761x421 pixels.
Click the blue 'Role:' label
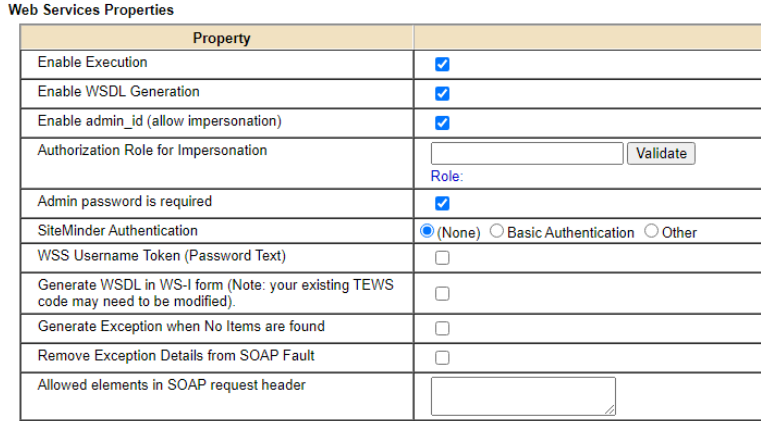point(446,176)
